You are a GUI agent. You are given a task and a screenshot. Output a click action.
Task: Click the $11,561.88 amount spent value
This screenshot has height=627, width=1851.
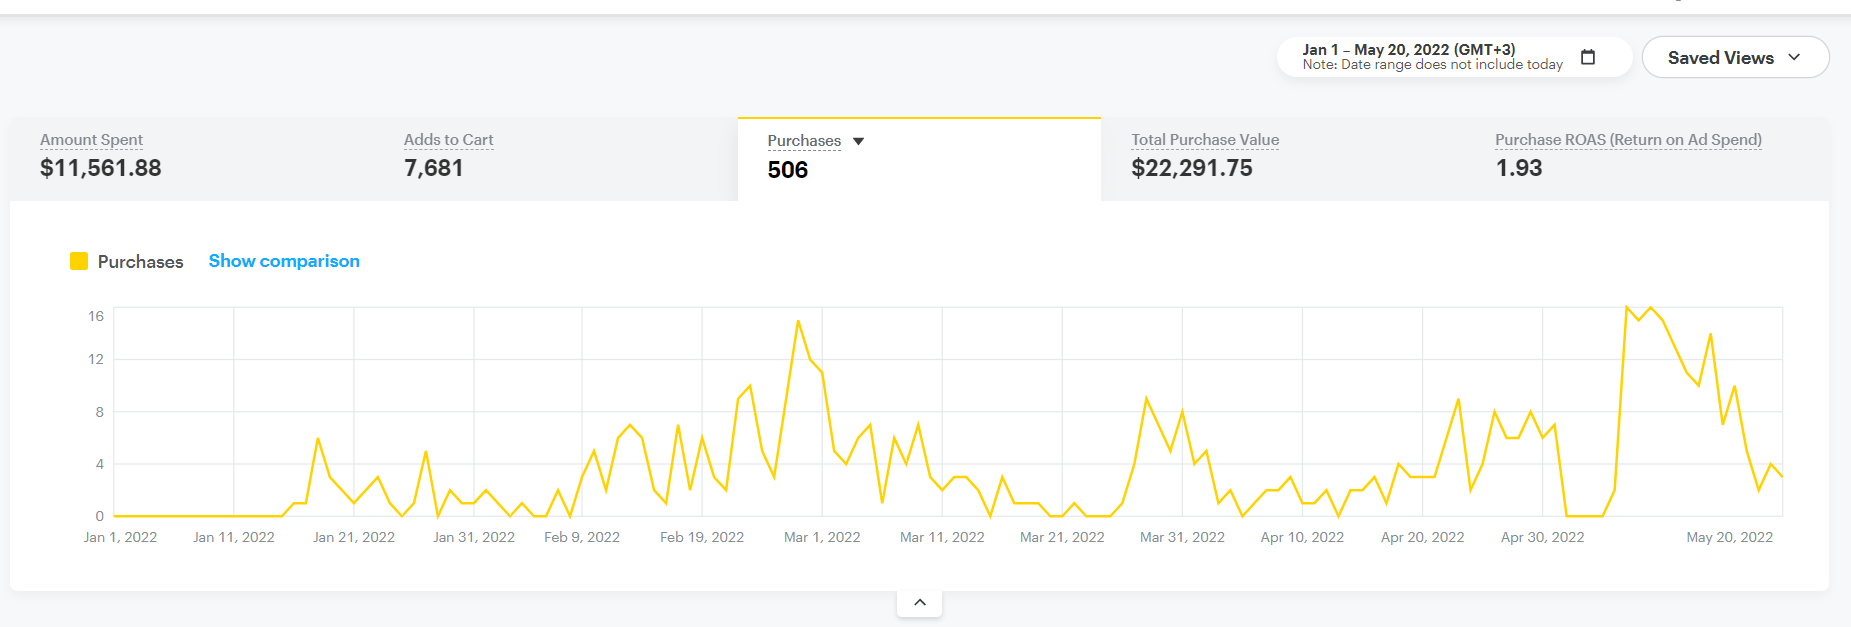100,168
